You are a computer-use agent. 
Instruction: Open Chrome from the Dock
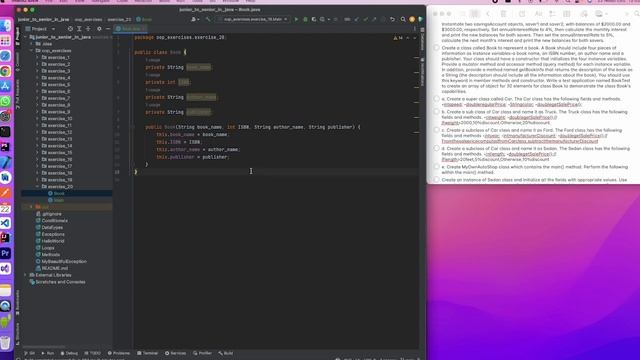coord(5,71)
